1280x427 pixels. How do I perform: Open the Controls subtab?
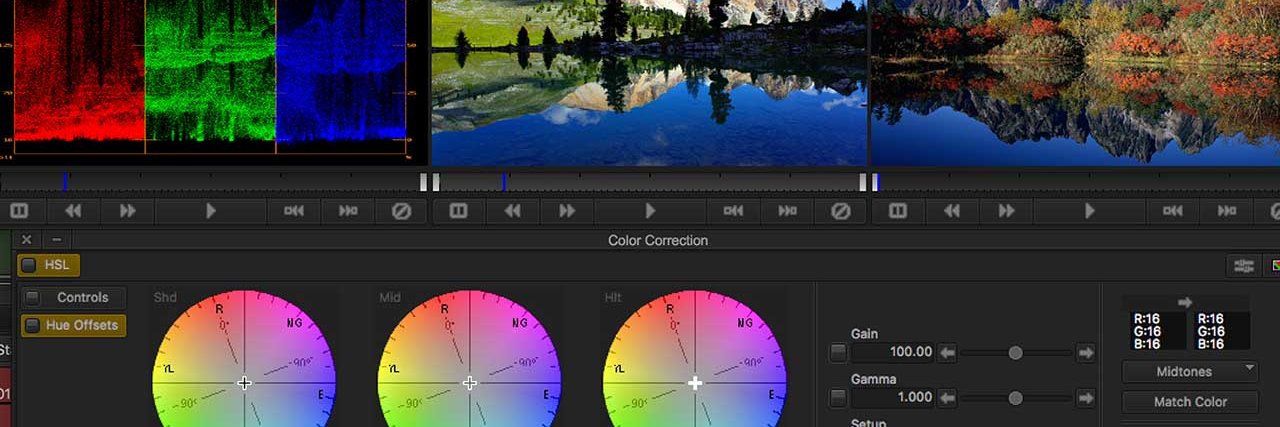(82, 297)
